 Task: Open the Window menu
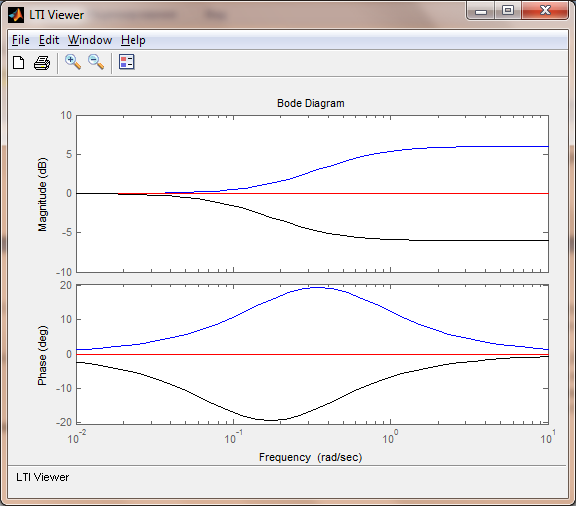point(90,40)
